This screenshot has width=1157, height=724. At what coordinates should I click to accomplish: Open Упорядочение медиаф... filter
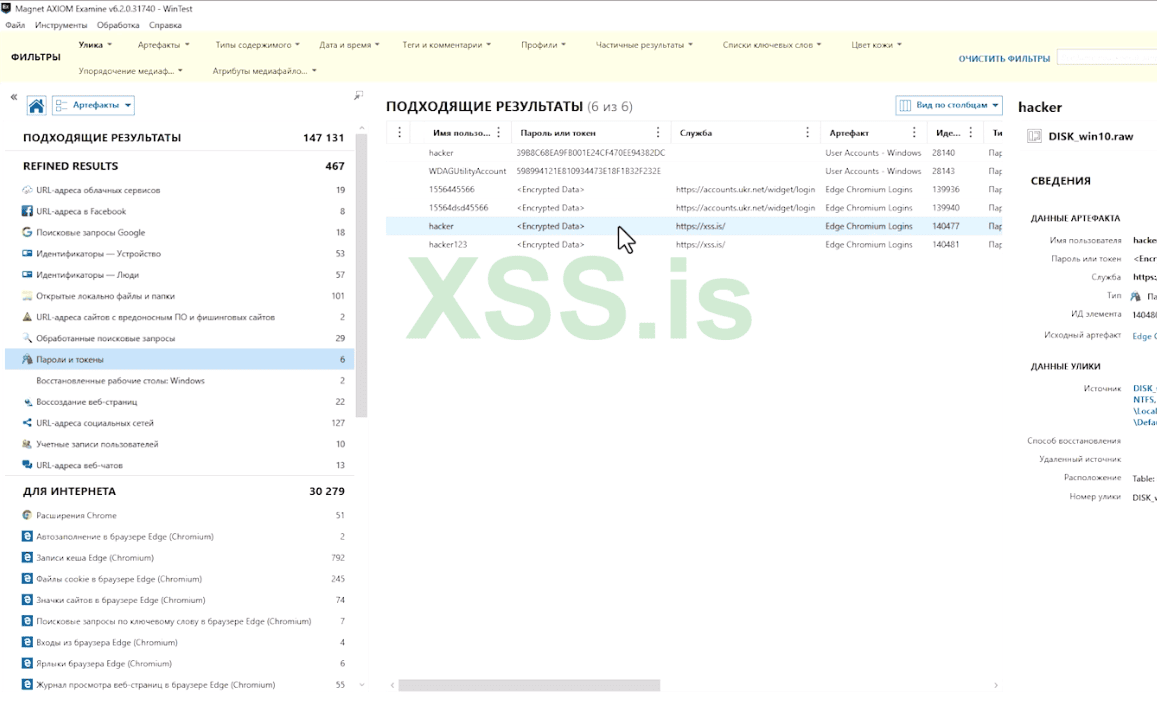coord(130,72)
